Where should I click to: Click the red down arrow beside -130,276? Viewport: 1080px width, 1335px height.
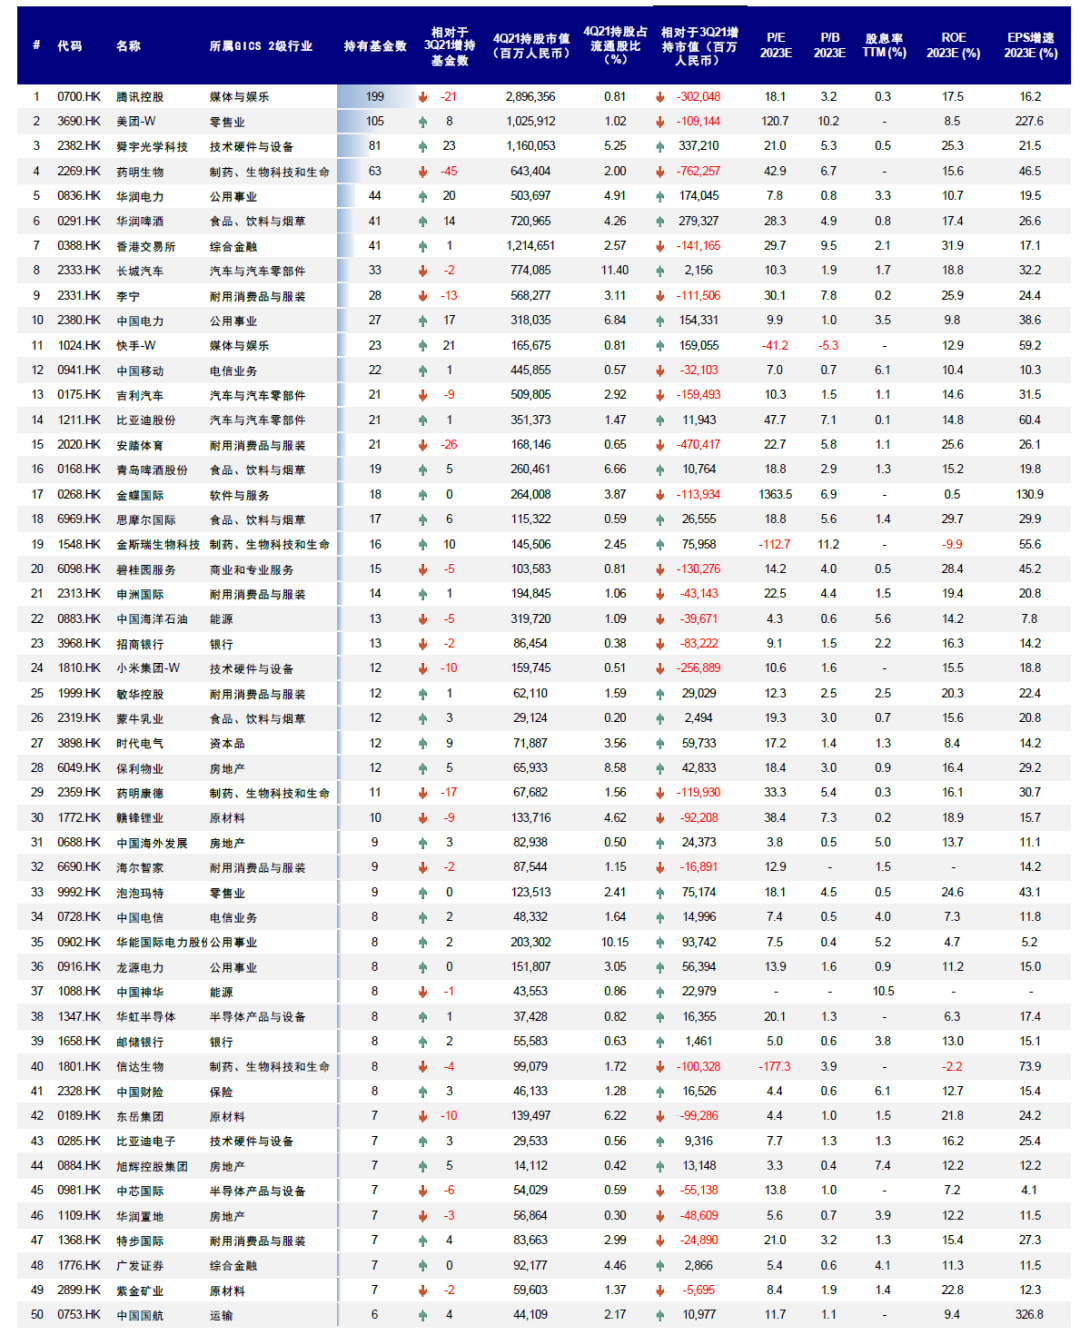(x=660, y=569)
